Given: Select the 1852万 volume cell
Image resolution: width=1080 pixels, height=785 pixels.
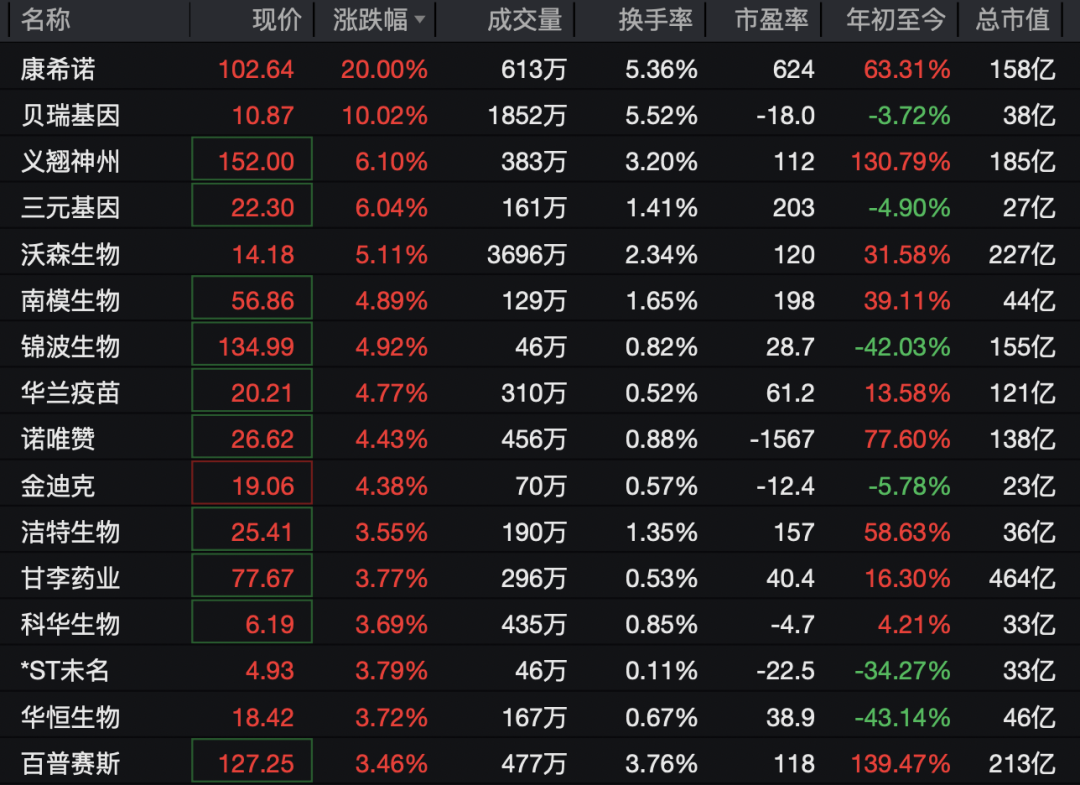Looking at the screenshot, I should click(527, 115).
